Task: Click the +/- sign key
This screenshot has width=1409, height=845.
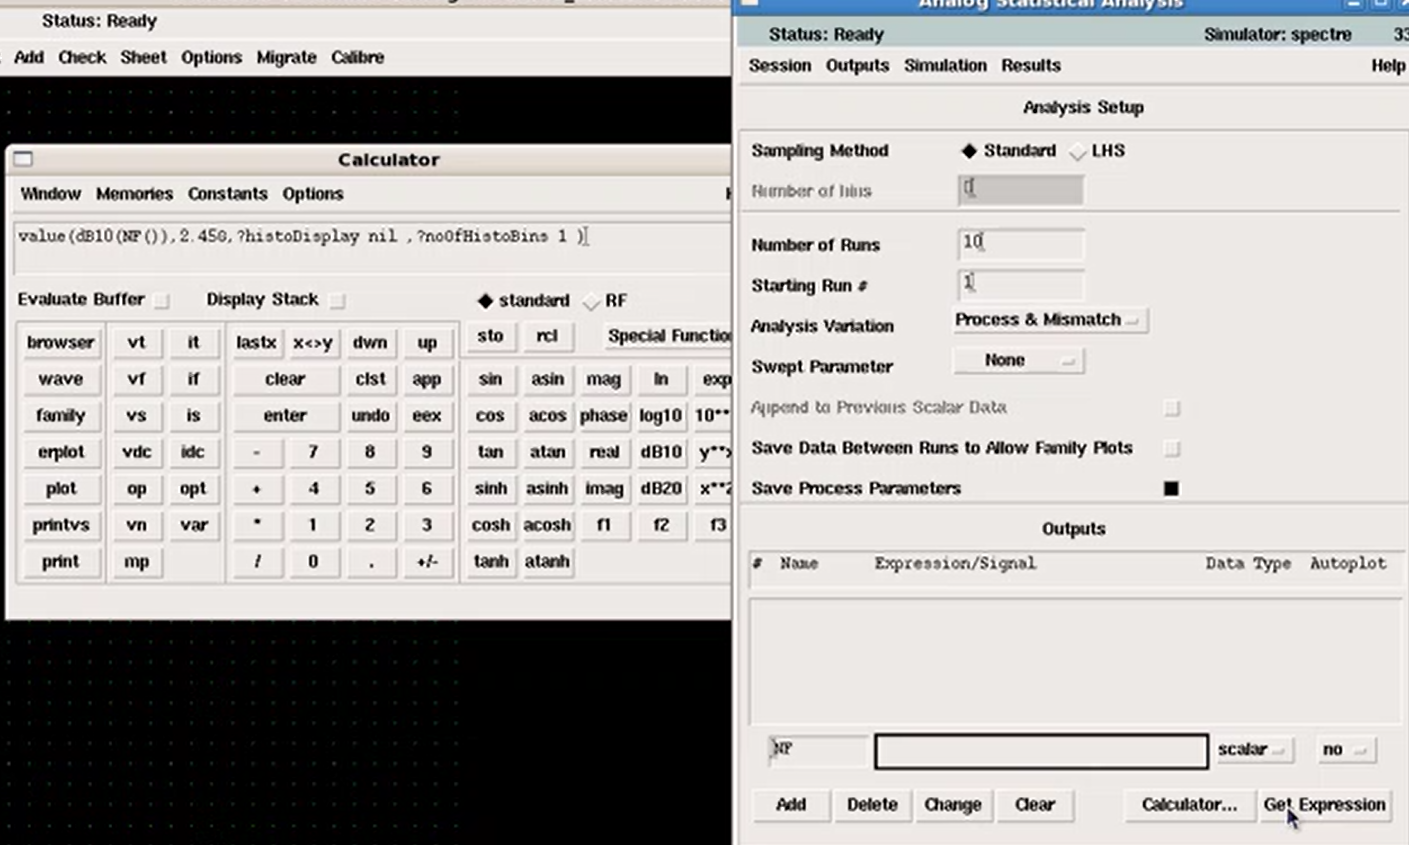Action: pyautogui.click(x=427, y=562)
